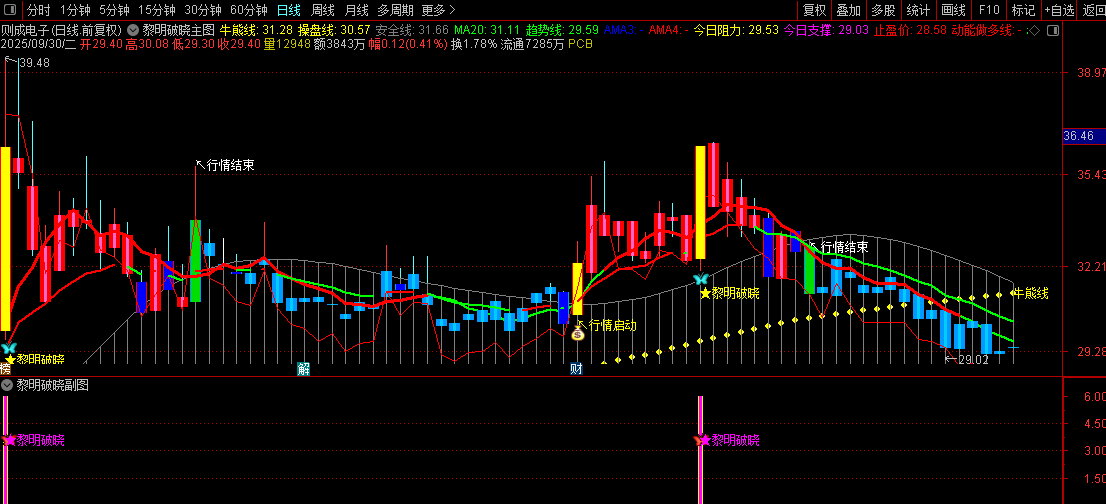Image resolution: width=1106 pixels, height=504 pixels.
Task: Click the 39.48 high price label
Action: click(x=35, y=63)
